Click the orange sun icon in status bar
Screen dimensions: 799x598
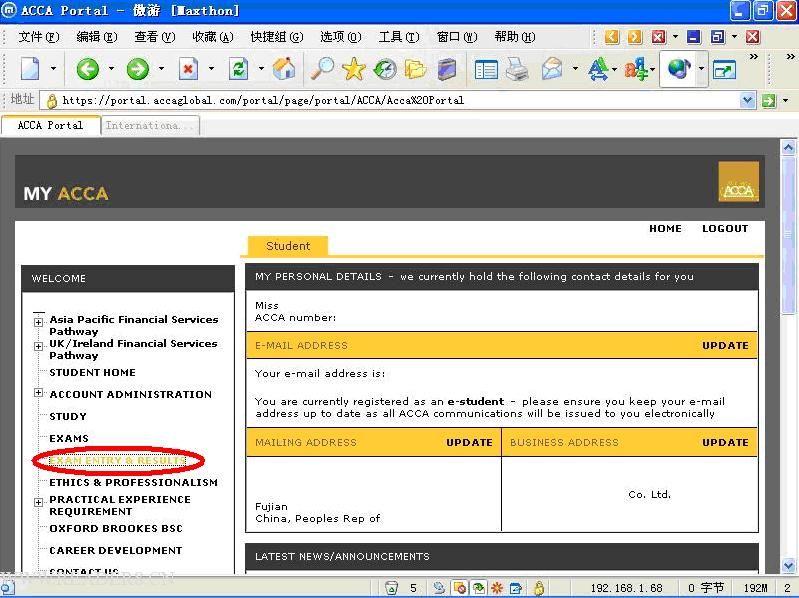coord(497,588)
